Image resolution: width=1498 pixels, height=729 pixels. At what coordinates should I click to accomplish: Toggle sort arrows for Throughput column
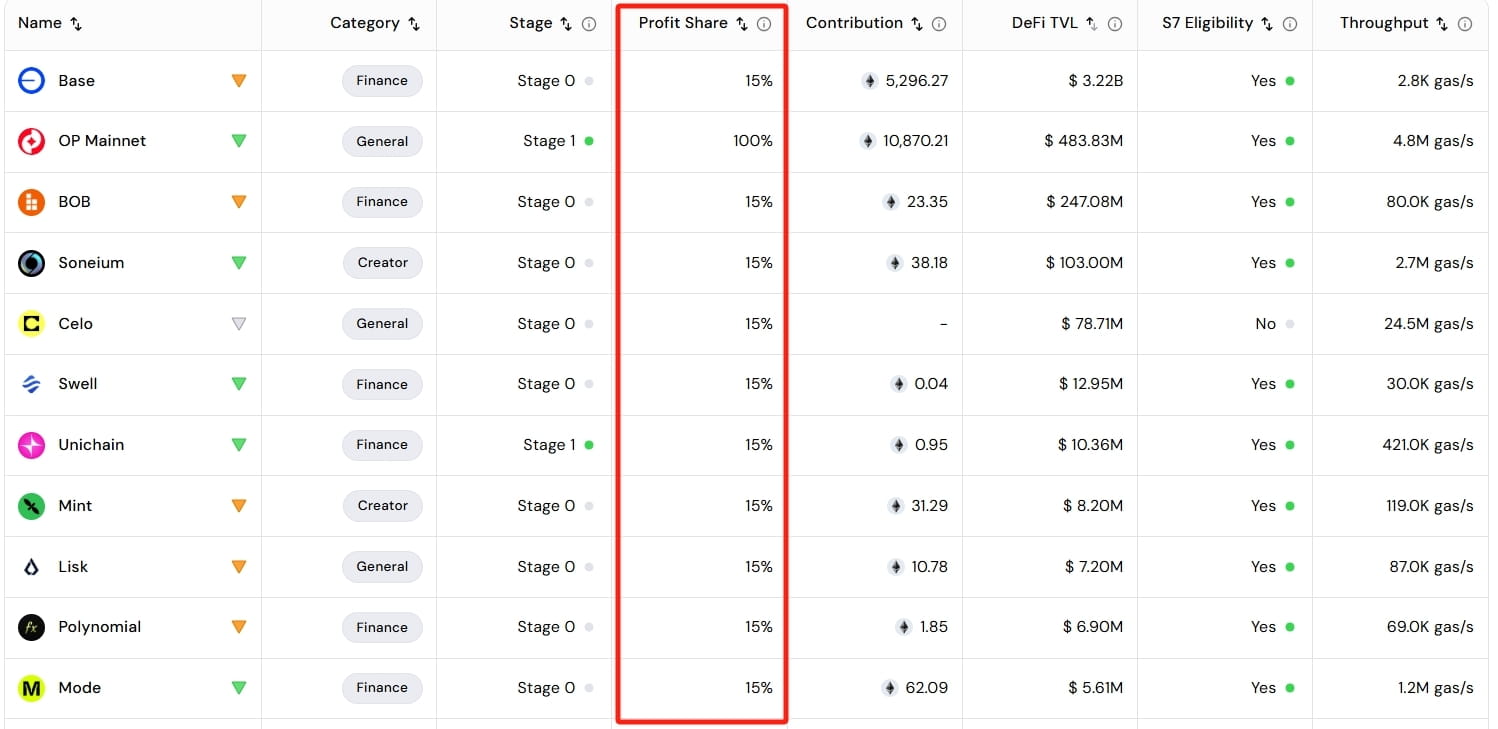pos(1441,24)
